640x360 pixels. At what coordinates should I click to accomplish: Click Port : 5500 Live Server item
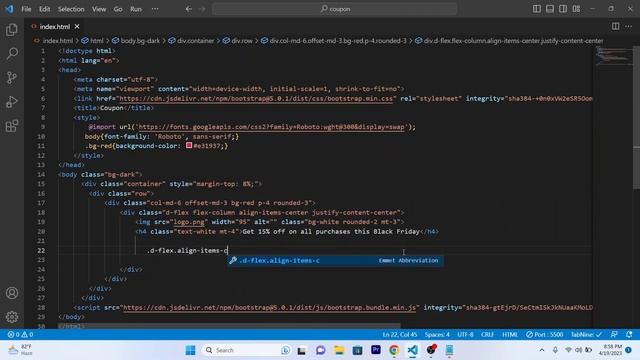coord(544,334)
